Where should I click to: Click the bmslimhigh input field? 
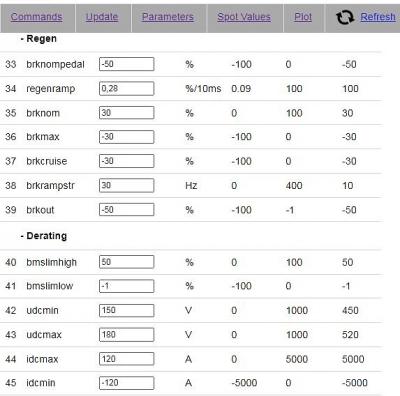tap(127, 262)
